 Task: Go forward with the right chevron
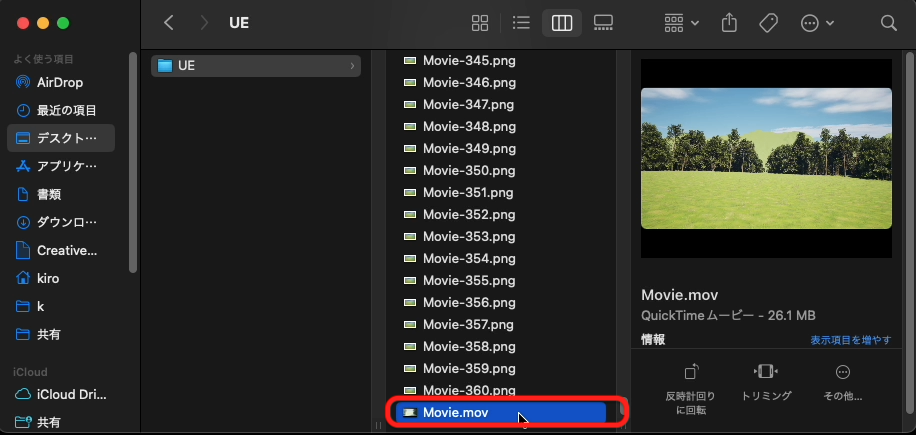(x=204, y=23)
